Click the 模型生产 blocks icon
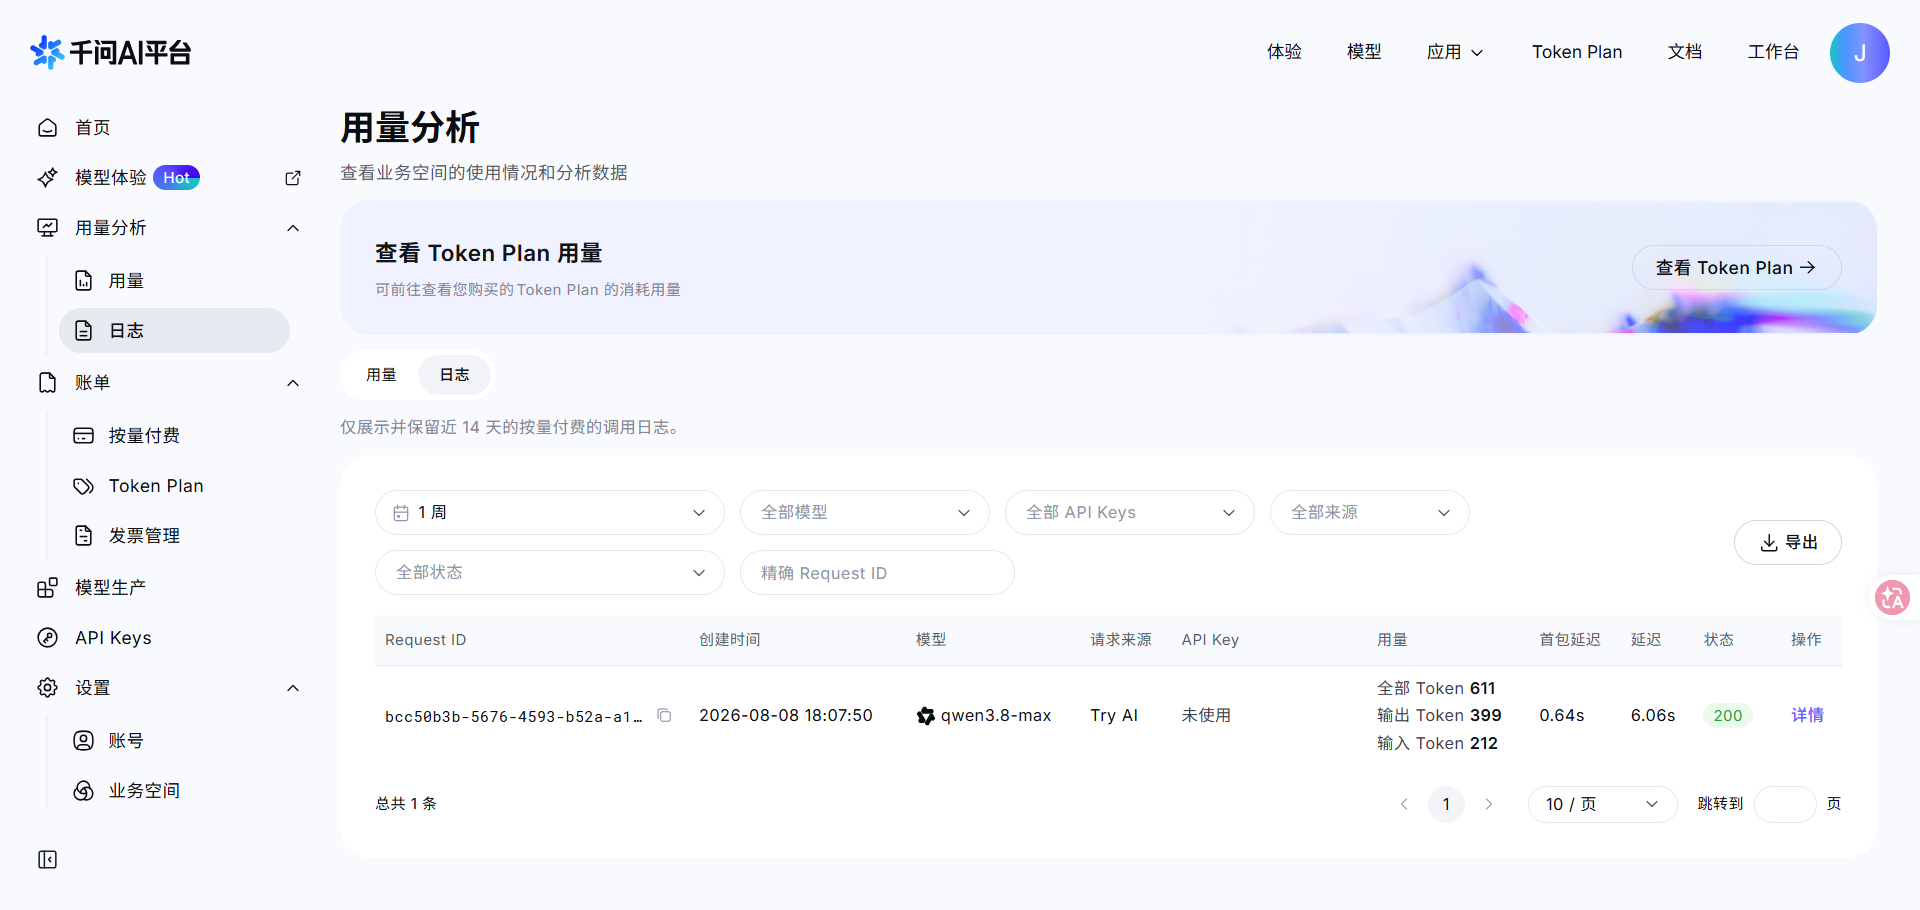1920x910 pixels. point(47,588)
